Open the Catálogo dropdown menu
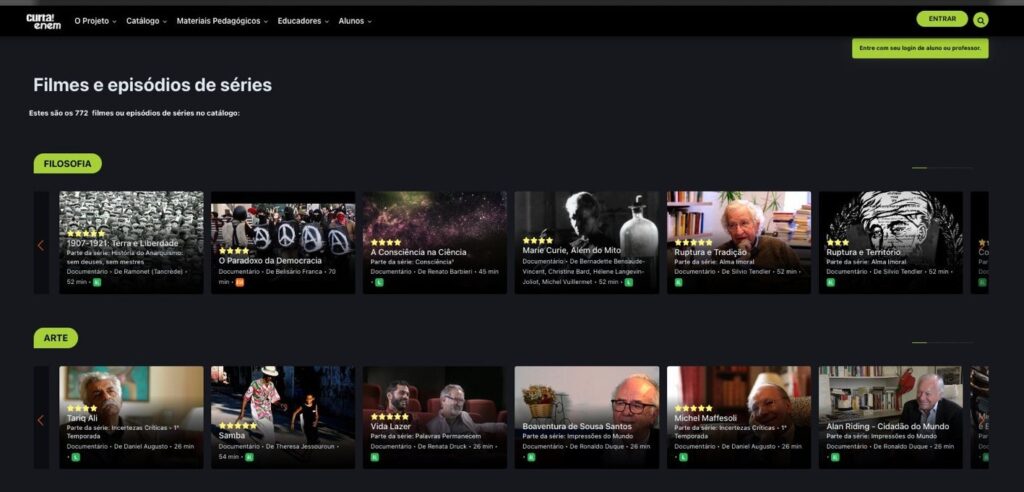Image resolution: width=1024 pixels, height=492 pixels. 147,21
